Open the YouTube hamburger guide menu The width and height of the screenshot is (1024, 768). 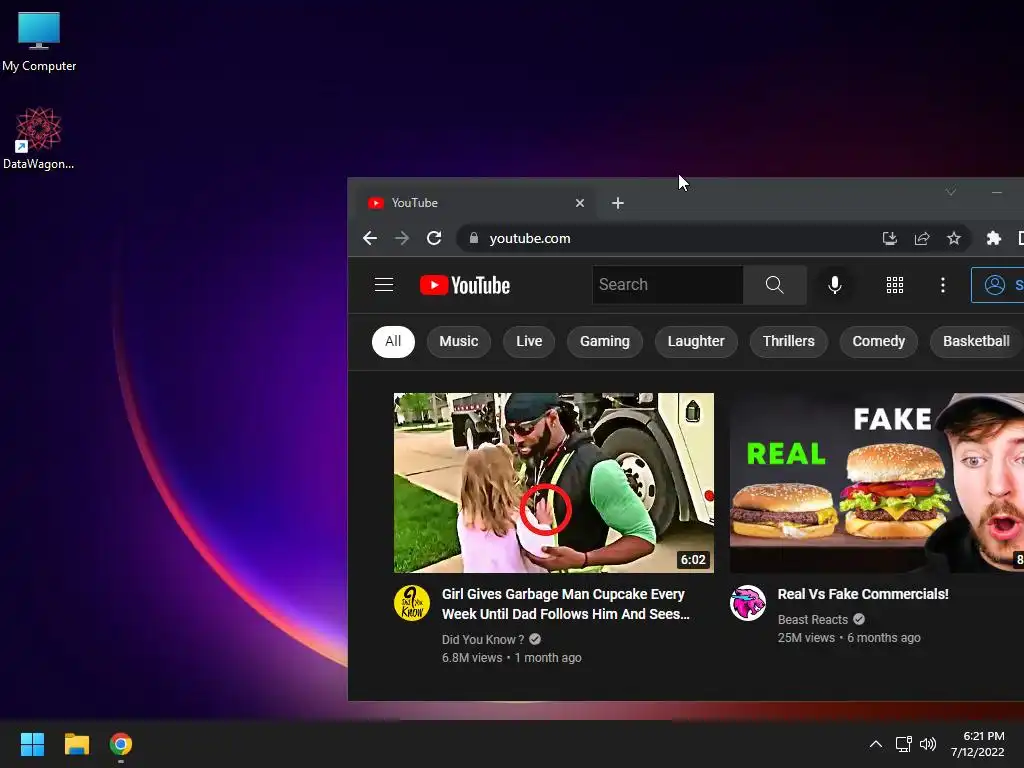(383, 285)
